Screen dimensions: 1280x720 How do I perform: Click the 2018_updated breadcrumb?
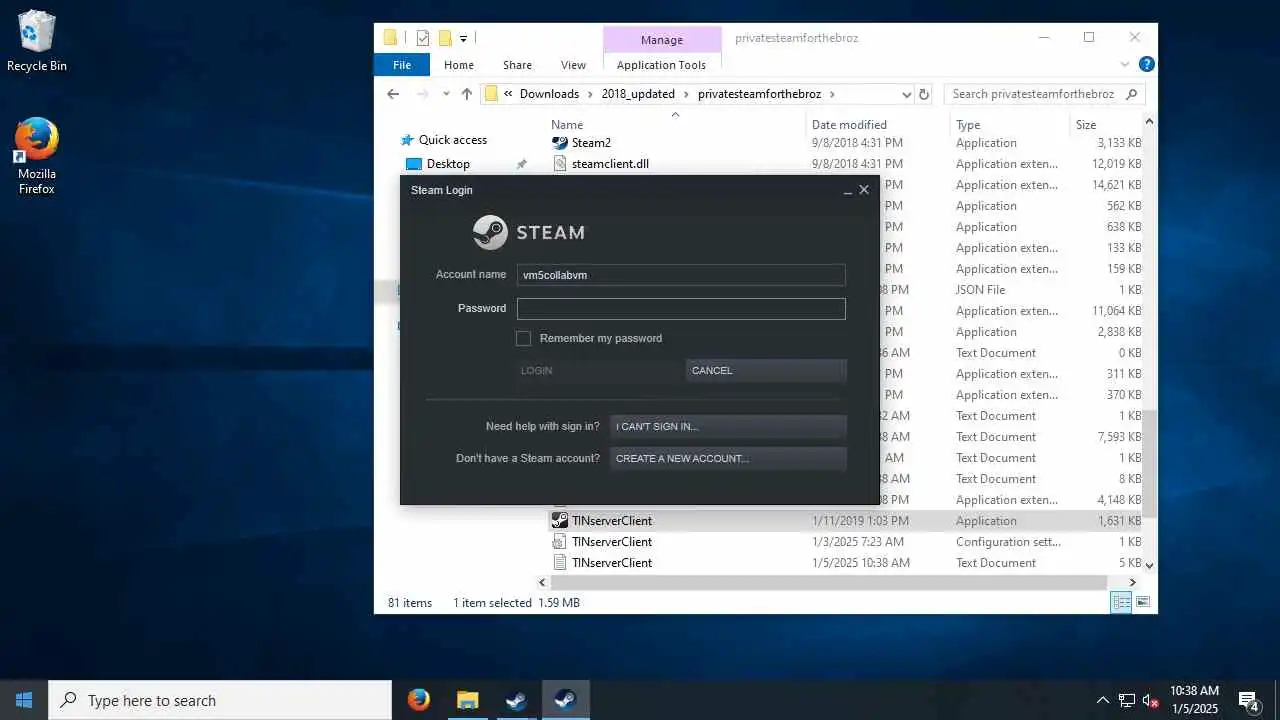tap(638, 94)
